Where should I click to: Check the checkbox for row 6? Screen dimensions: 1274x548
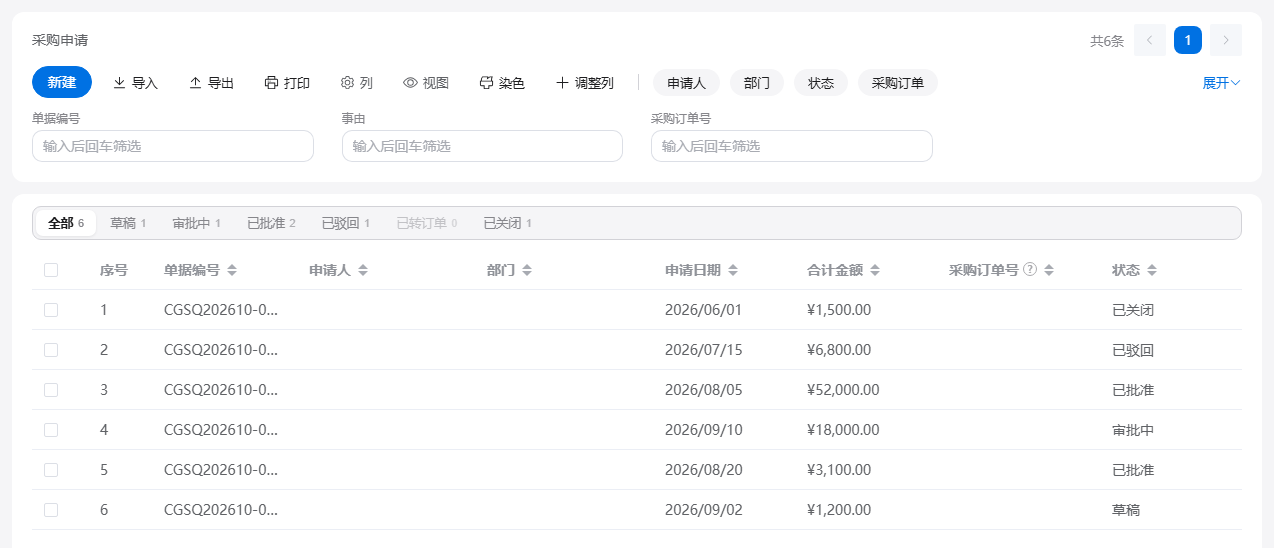pyautogui.click(x=51, y=510)
